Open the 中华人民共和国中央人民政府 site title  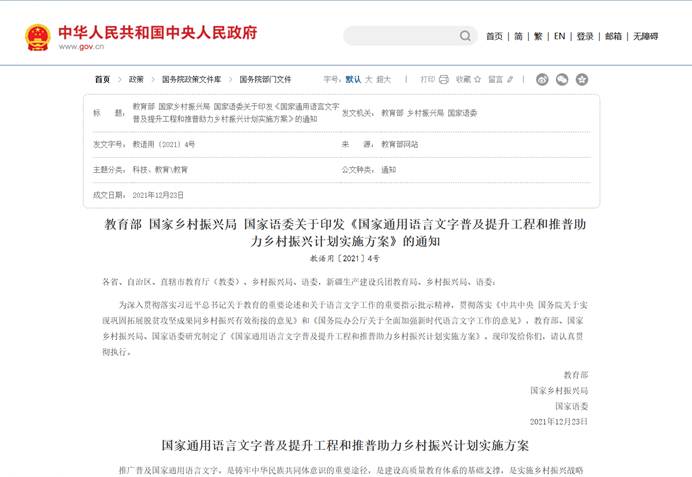(x=158, y=33)
